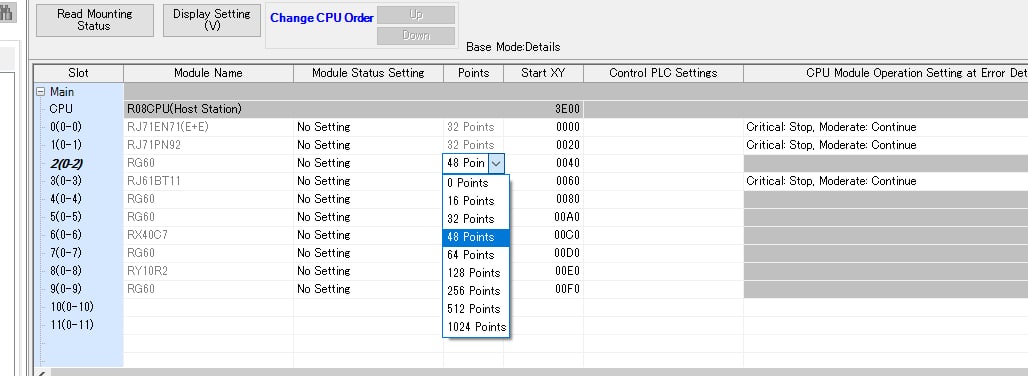Click No Setting for RY10R2 row

(368, 271)
